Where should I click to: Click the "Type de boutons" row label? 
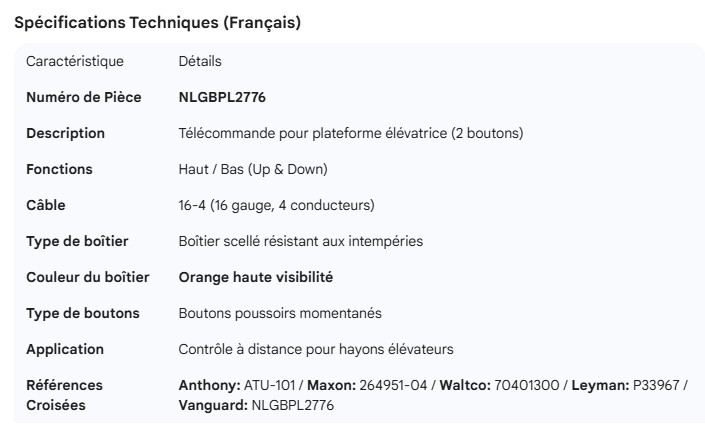pos(83,314)
